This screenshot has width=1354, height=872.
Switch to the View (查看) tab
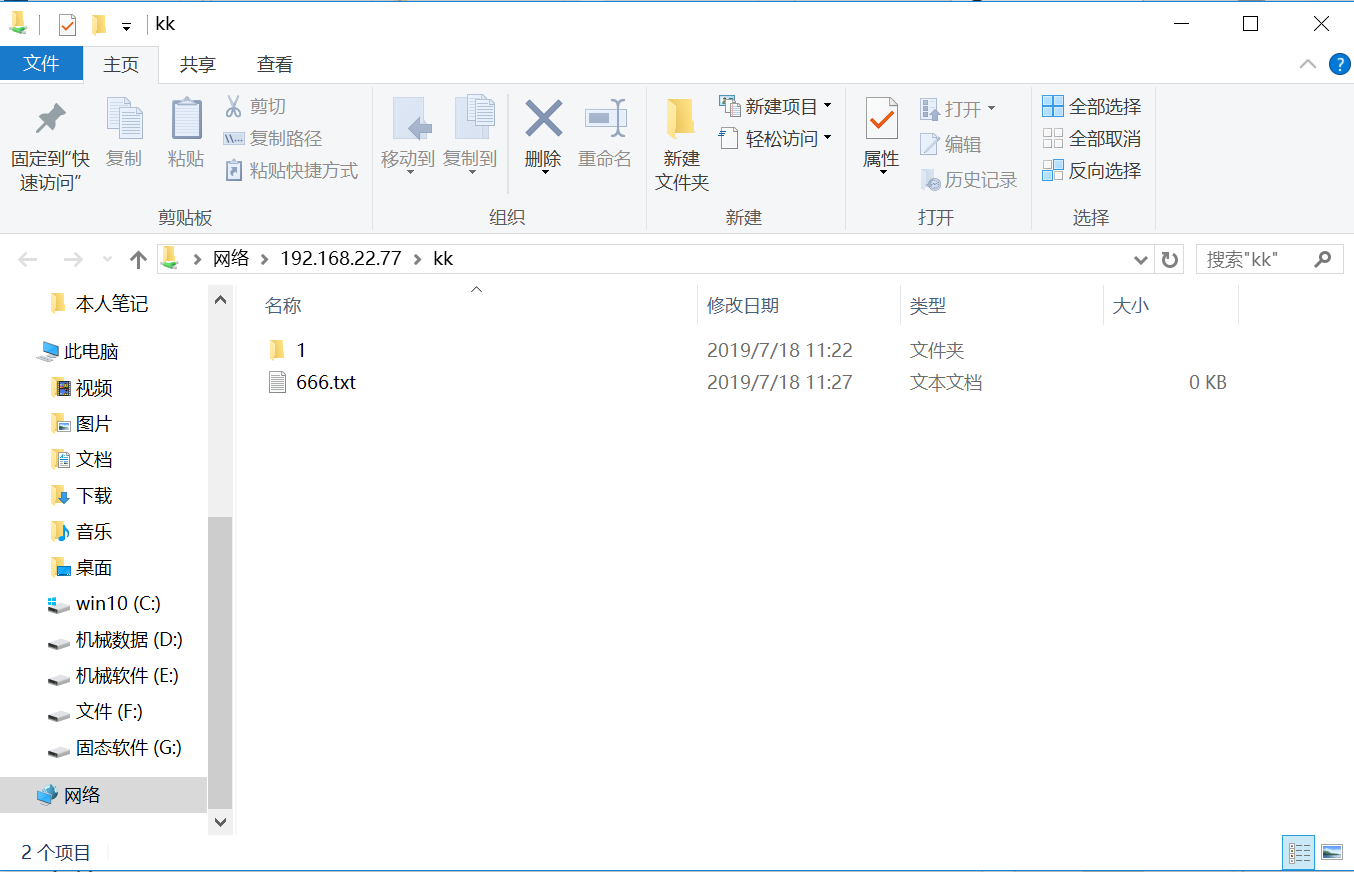(x=275, y=64)
